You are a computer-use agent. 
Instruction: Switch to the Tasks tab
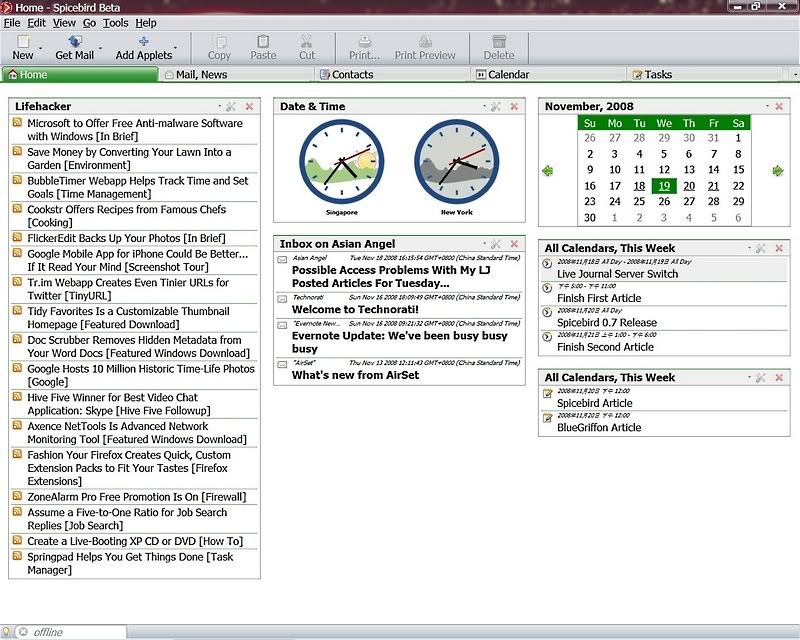click(x=706, y=75)
